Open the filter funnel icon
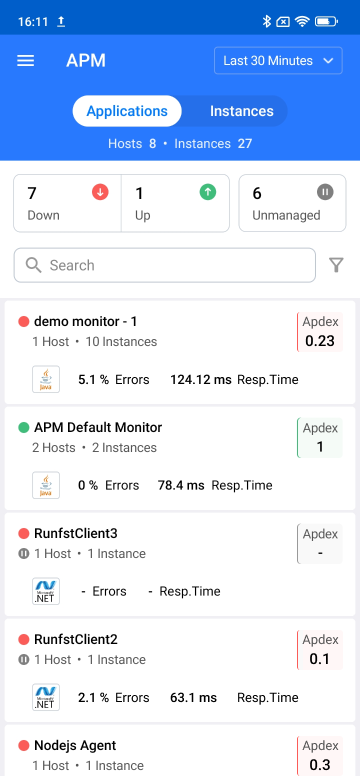The width and height of the screenshot is (360, 776). point(336,266)
